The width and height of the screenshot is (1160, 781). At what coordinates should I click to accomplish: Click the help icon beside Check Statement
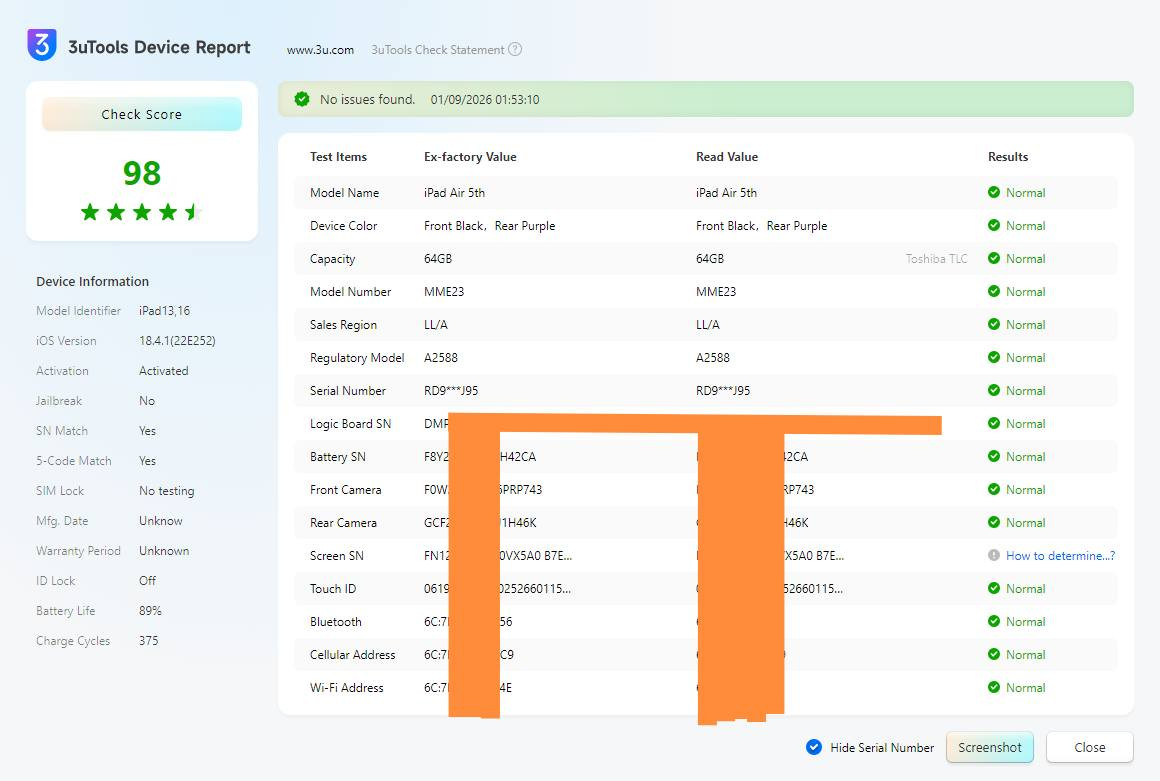515,50
